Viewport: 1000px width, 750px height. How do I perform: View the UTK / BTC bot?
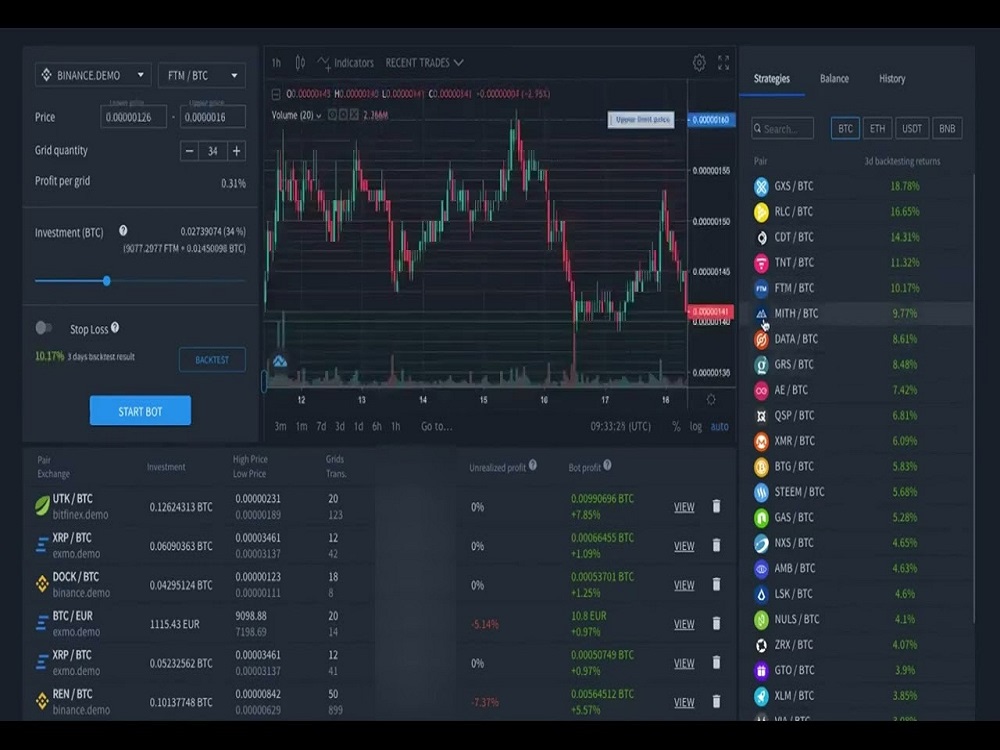[684, 507]
